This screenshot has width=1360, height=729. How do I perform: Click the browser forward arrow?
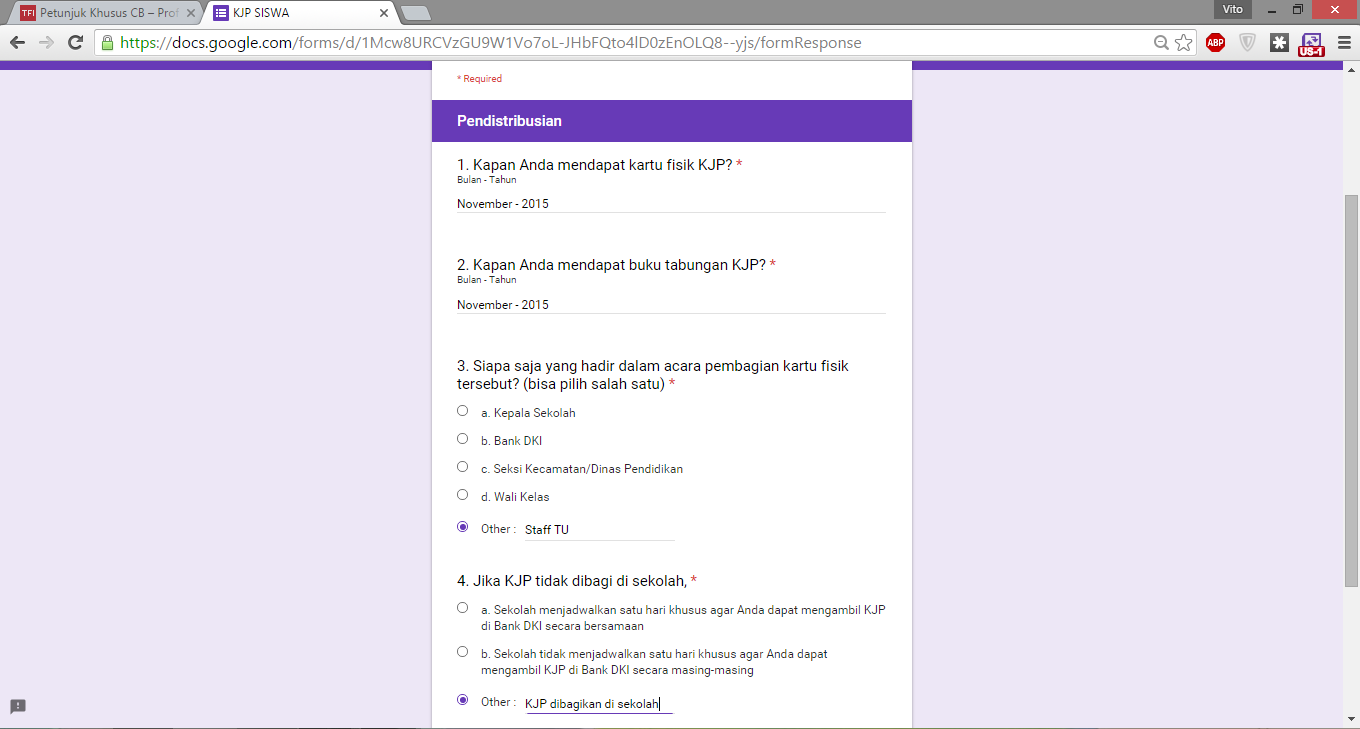click(x=46, y=43)
